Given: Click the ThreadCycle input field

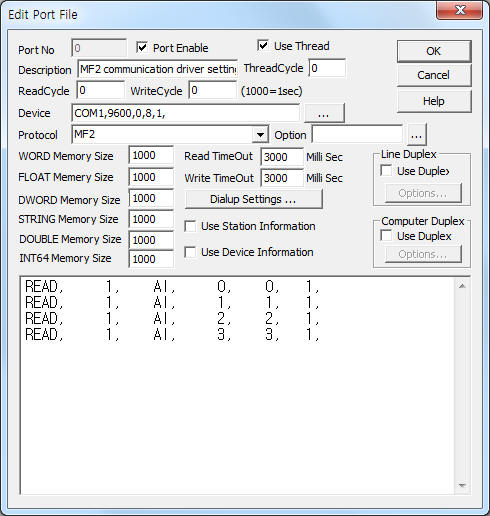Looking at the screenshot, I should click(327, 68).
